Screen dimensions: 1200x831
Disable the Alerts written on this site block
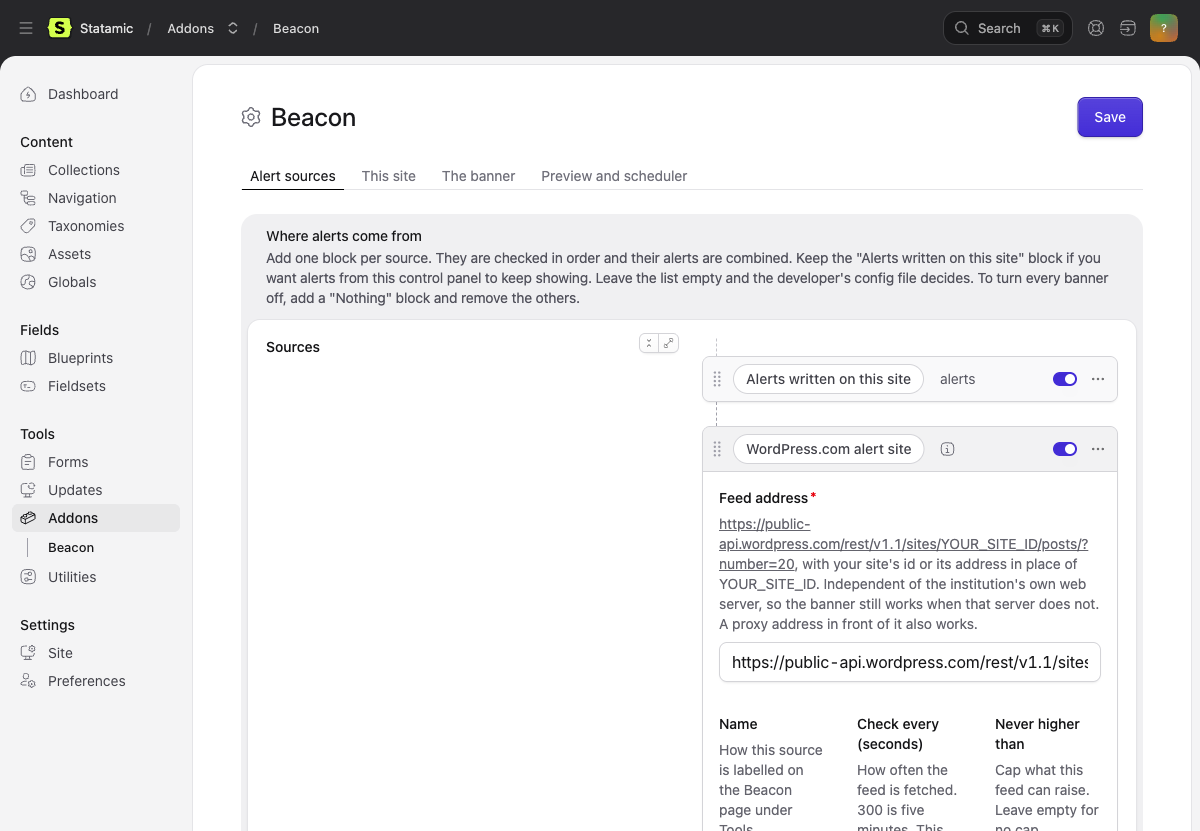click(x=1065, y=379)
